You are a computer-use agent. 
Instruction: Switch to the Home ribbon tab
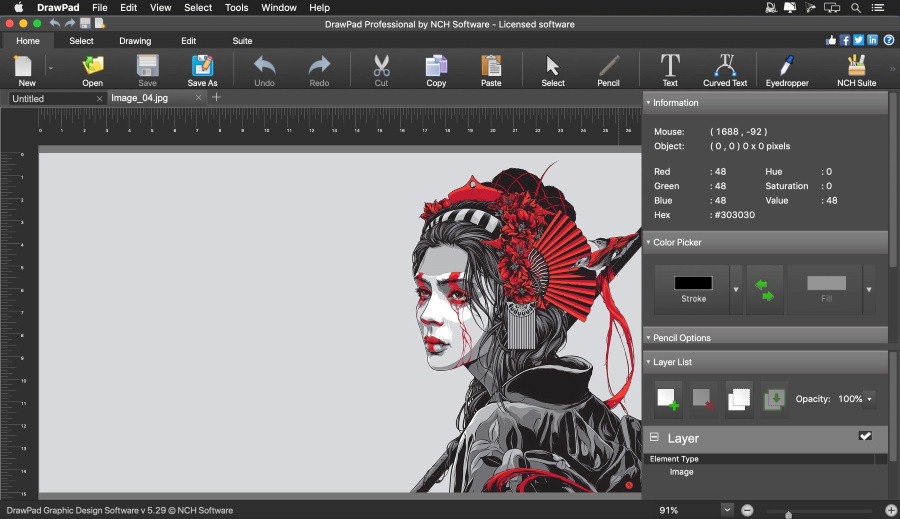click(x=28, y=41)
